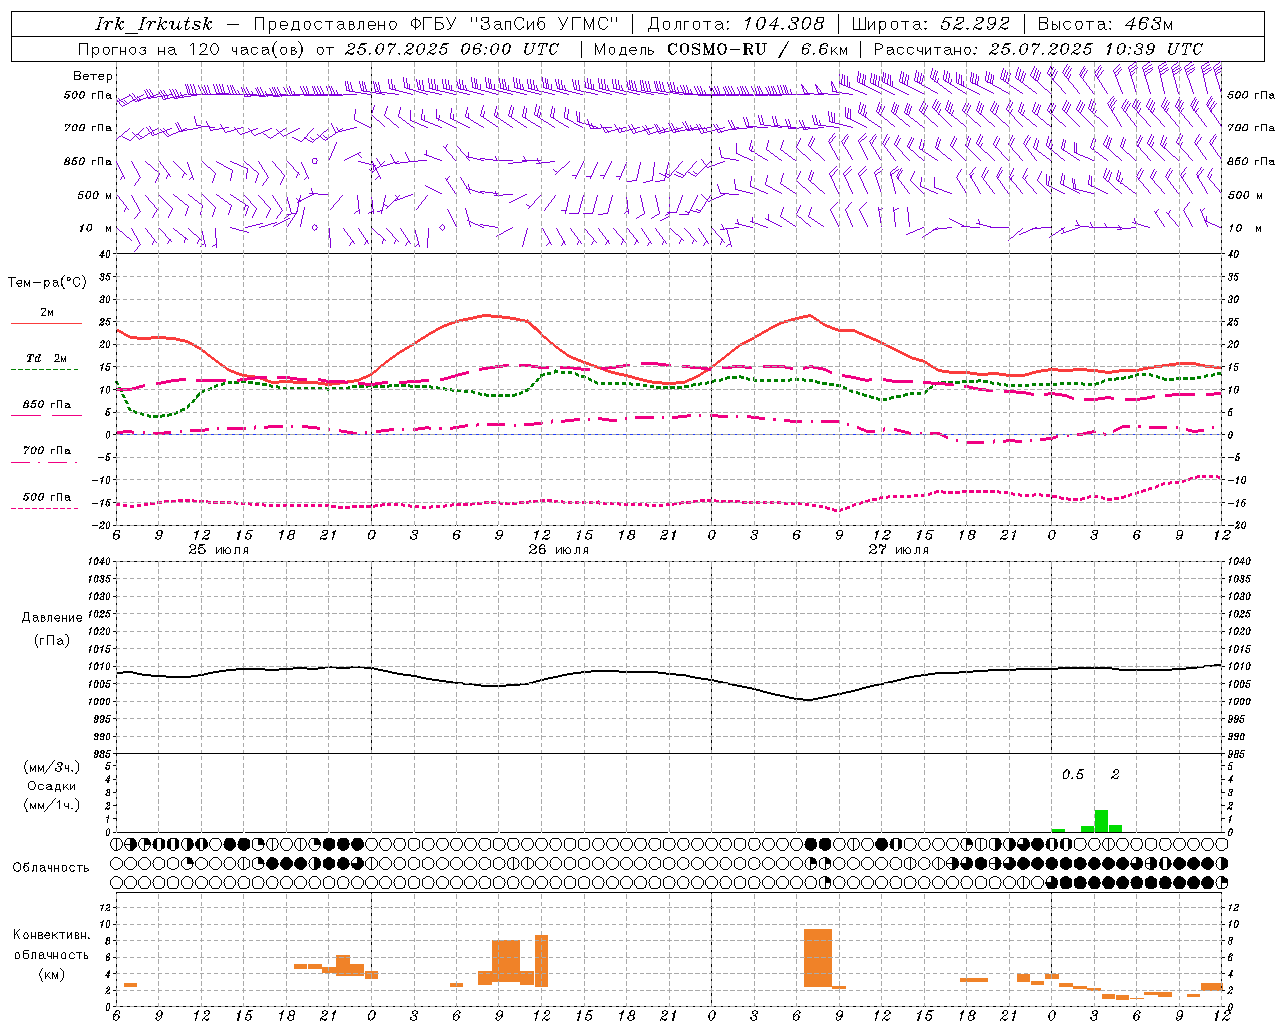The width and height of the screenshot is (1280, 1024).
Task: Select the provider text ФГБУ "ЗапСиб УГМС"
Action: pos(514,24)
